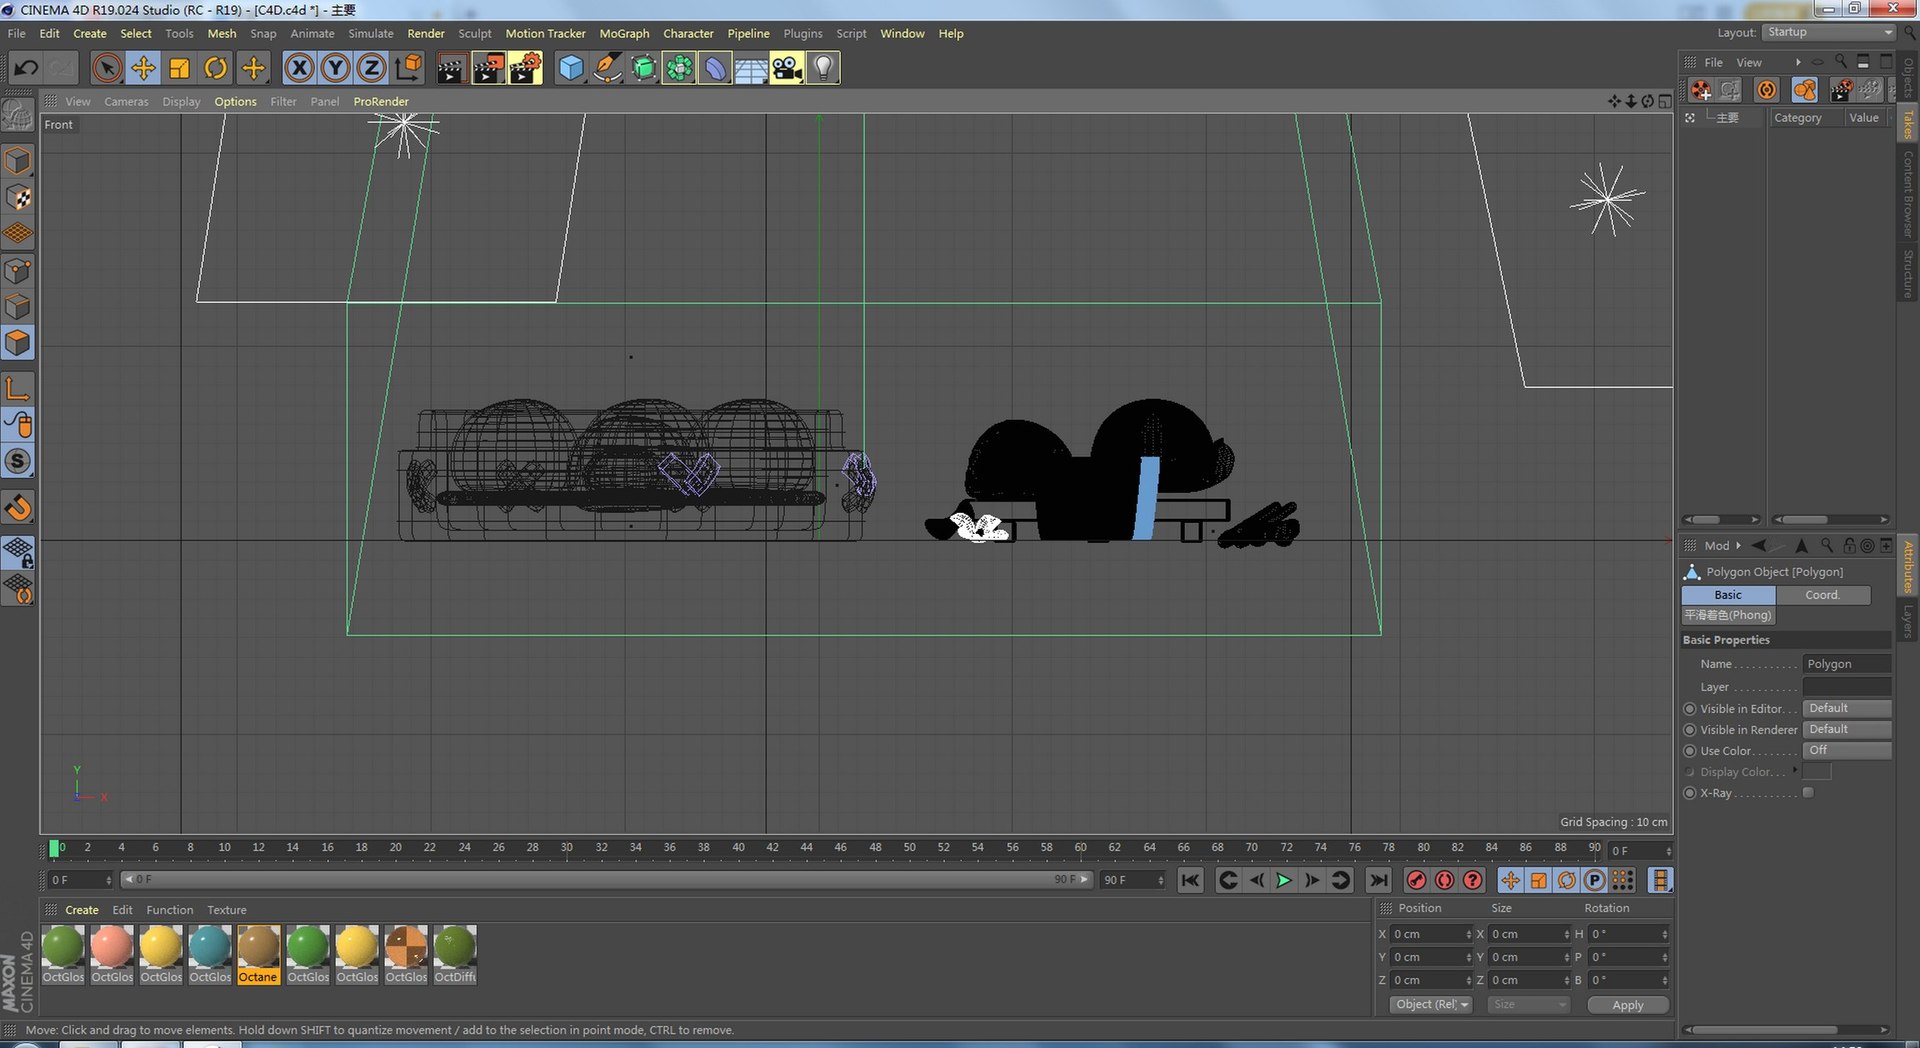Toggle Use Color radio button

coord(1690,751)
